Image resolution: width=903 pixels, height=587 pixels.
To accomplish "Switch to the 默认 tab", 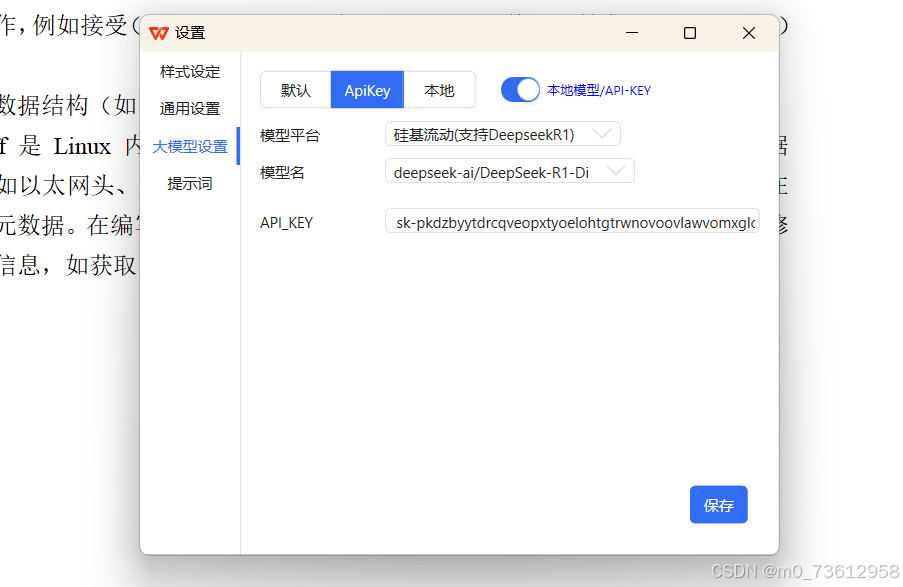I will pos(296,90).
